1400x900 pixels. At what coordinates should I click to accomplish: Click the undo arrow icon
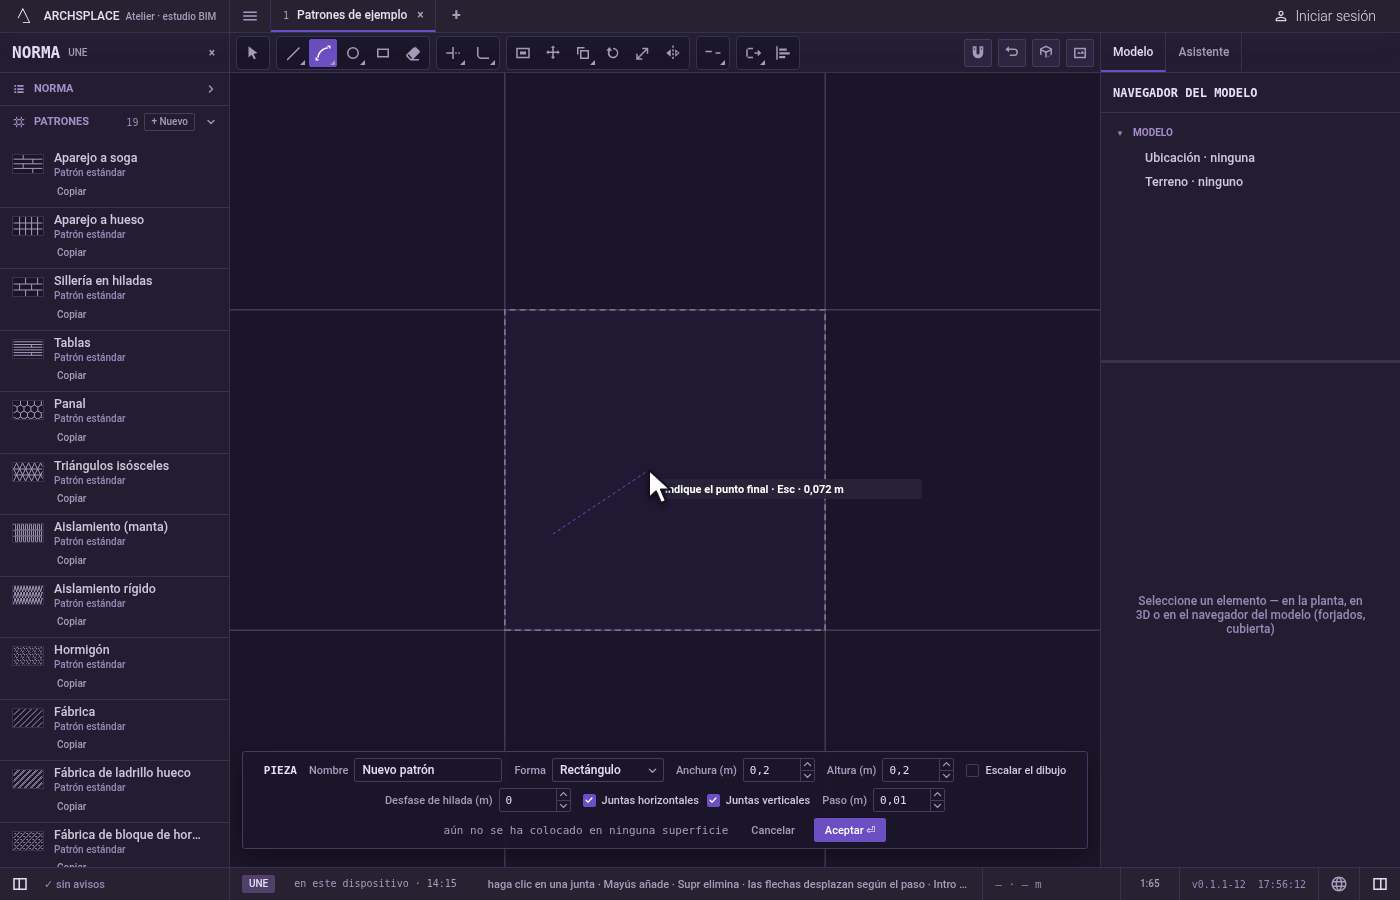click(1012, 53)
